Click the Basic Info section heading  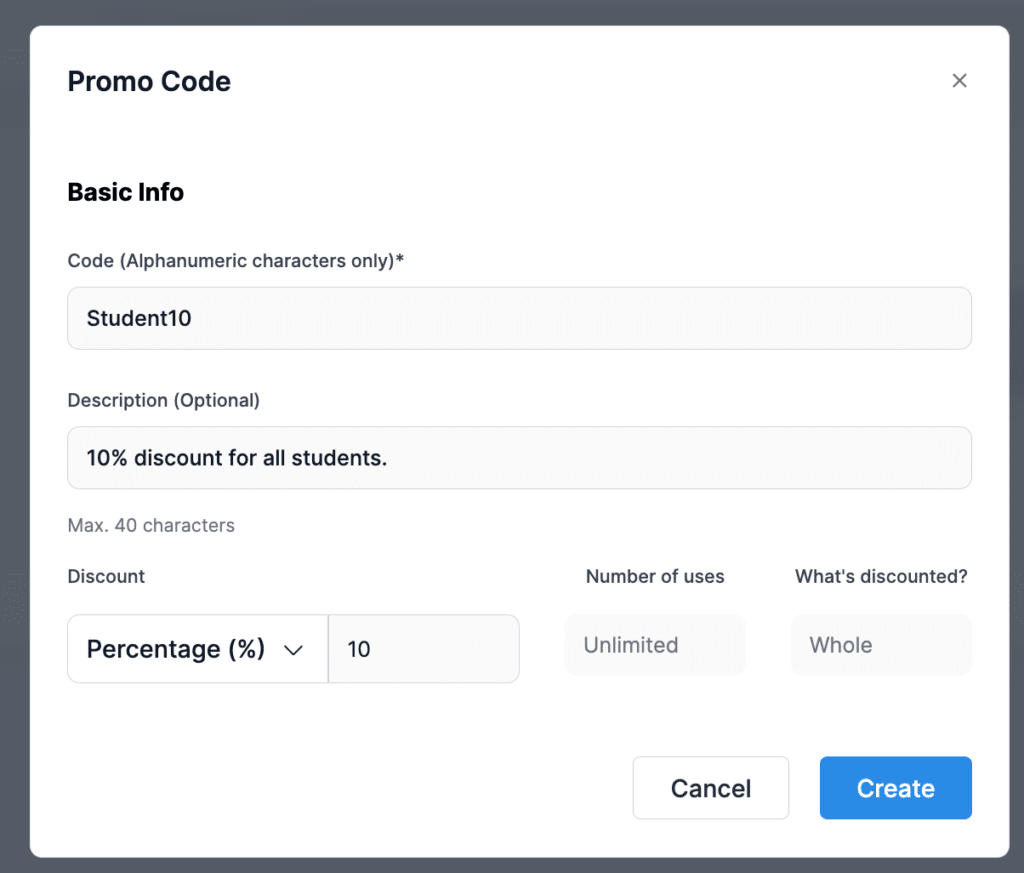pyautogui.click(x=126, y=192)
